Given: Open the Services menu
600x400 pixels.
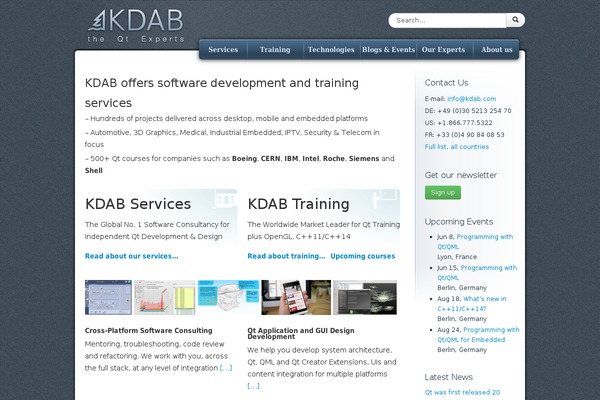Looking at the screenshot, I should [x=223, y=49].
